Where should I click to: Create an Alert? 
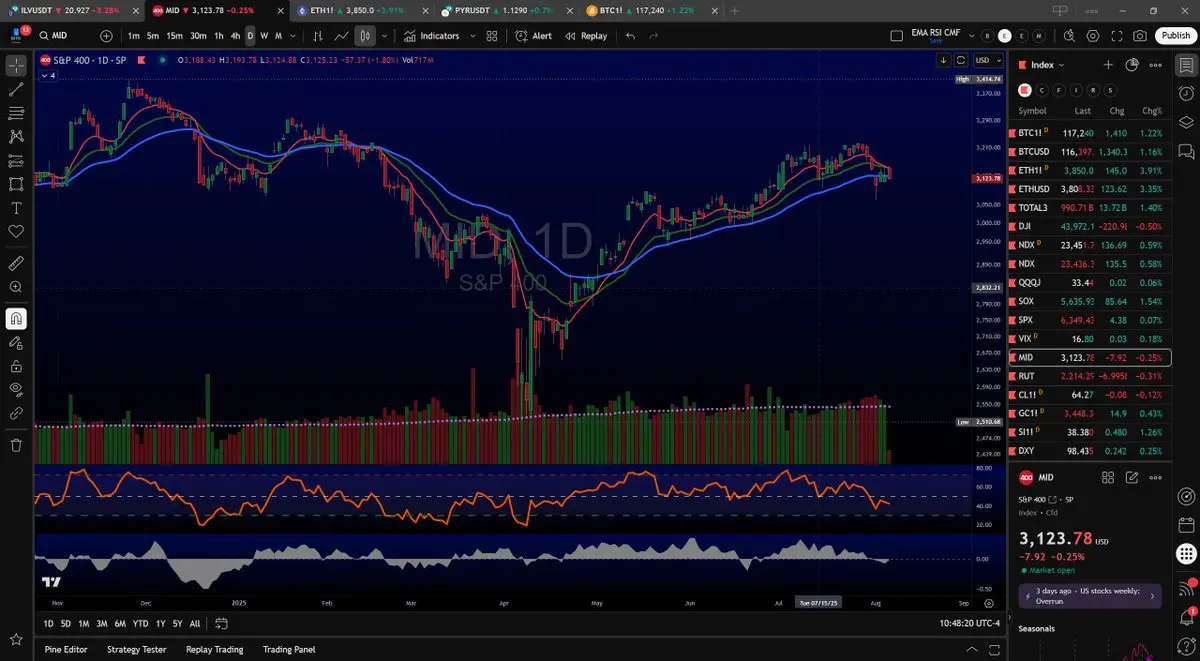point(534,35)
